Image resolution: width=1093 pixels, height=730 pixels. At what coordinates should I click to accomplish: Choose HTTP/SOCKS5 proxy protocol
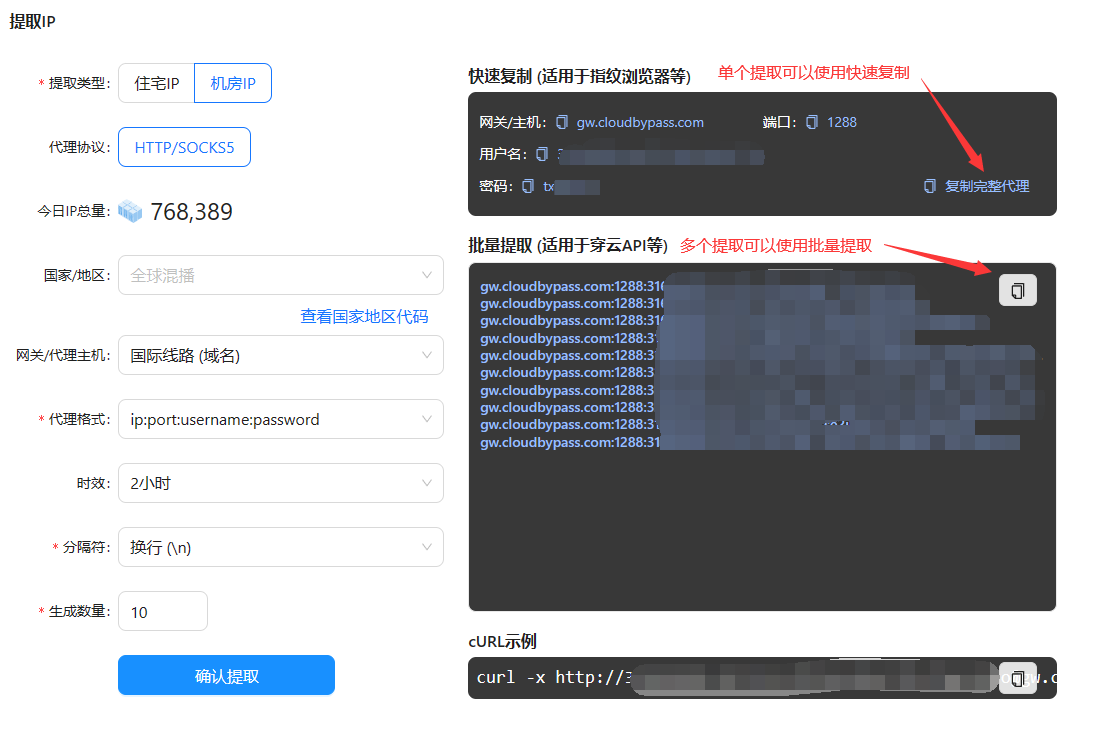pos(184,147)
